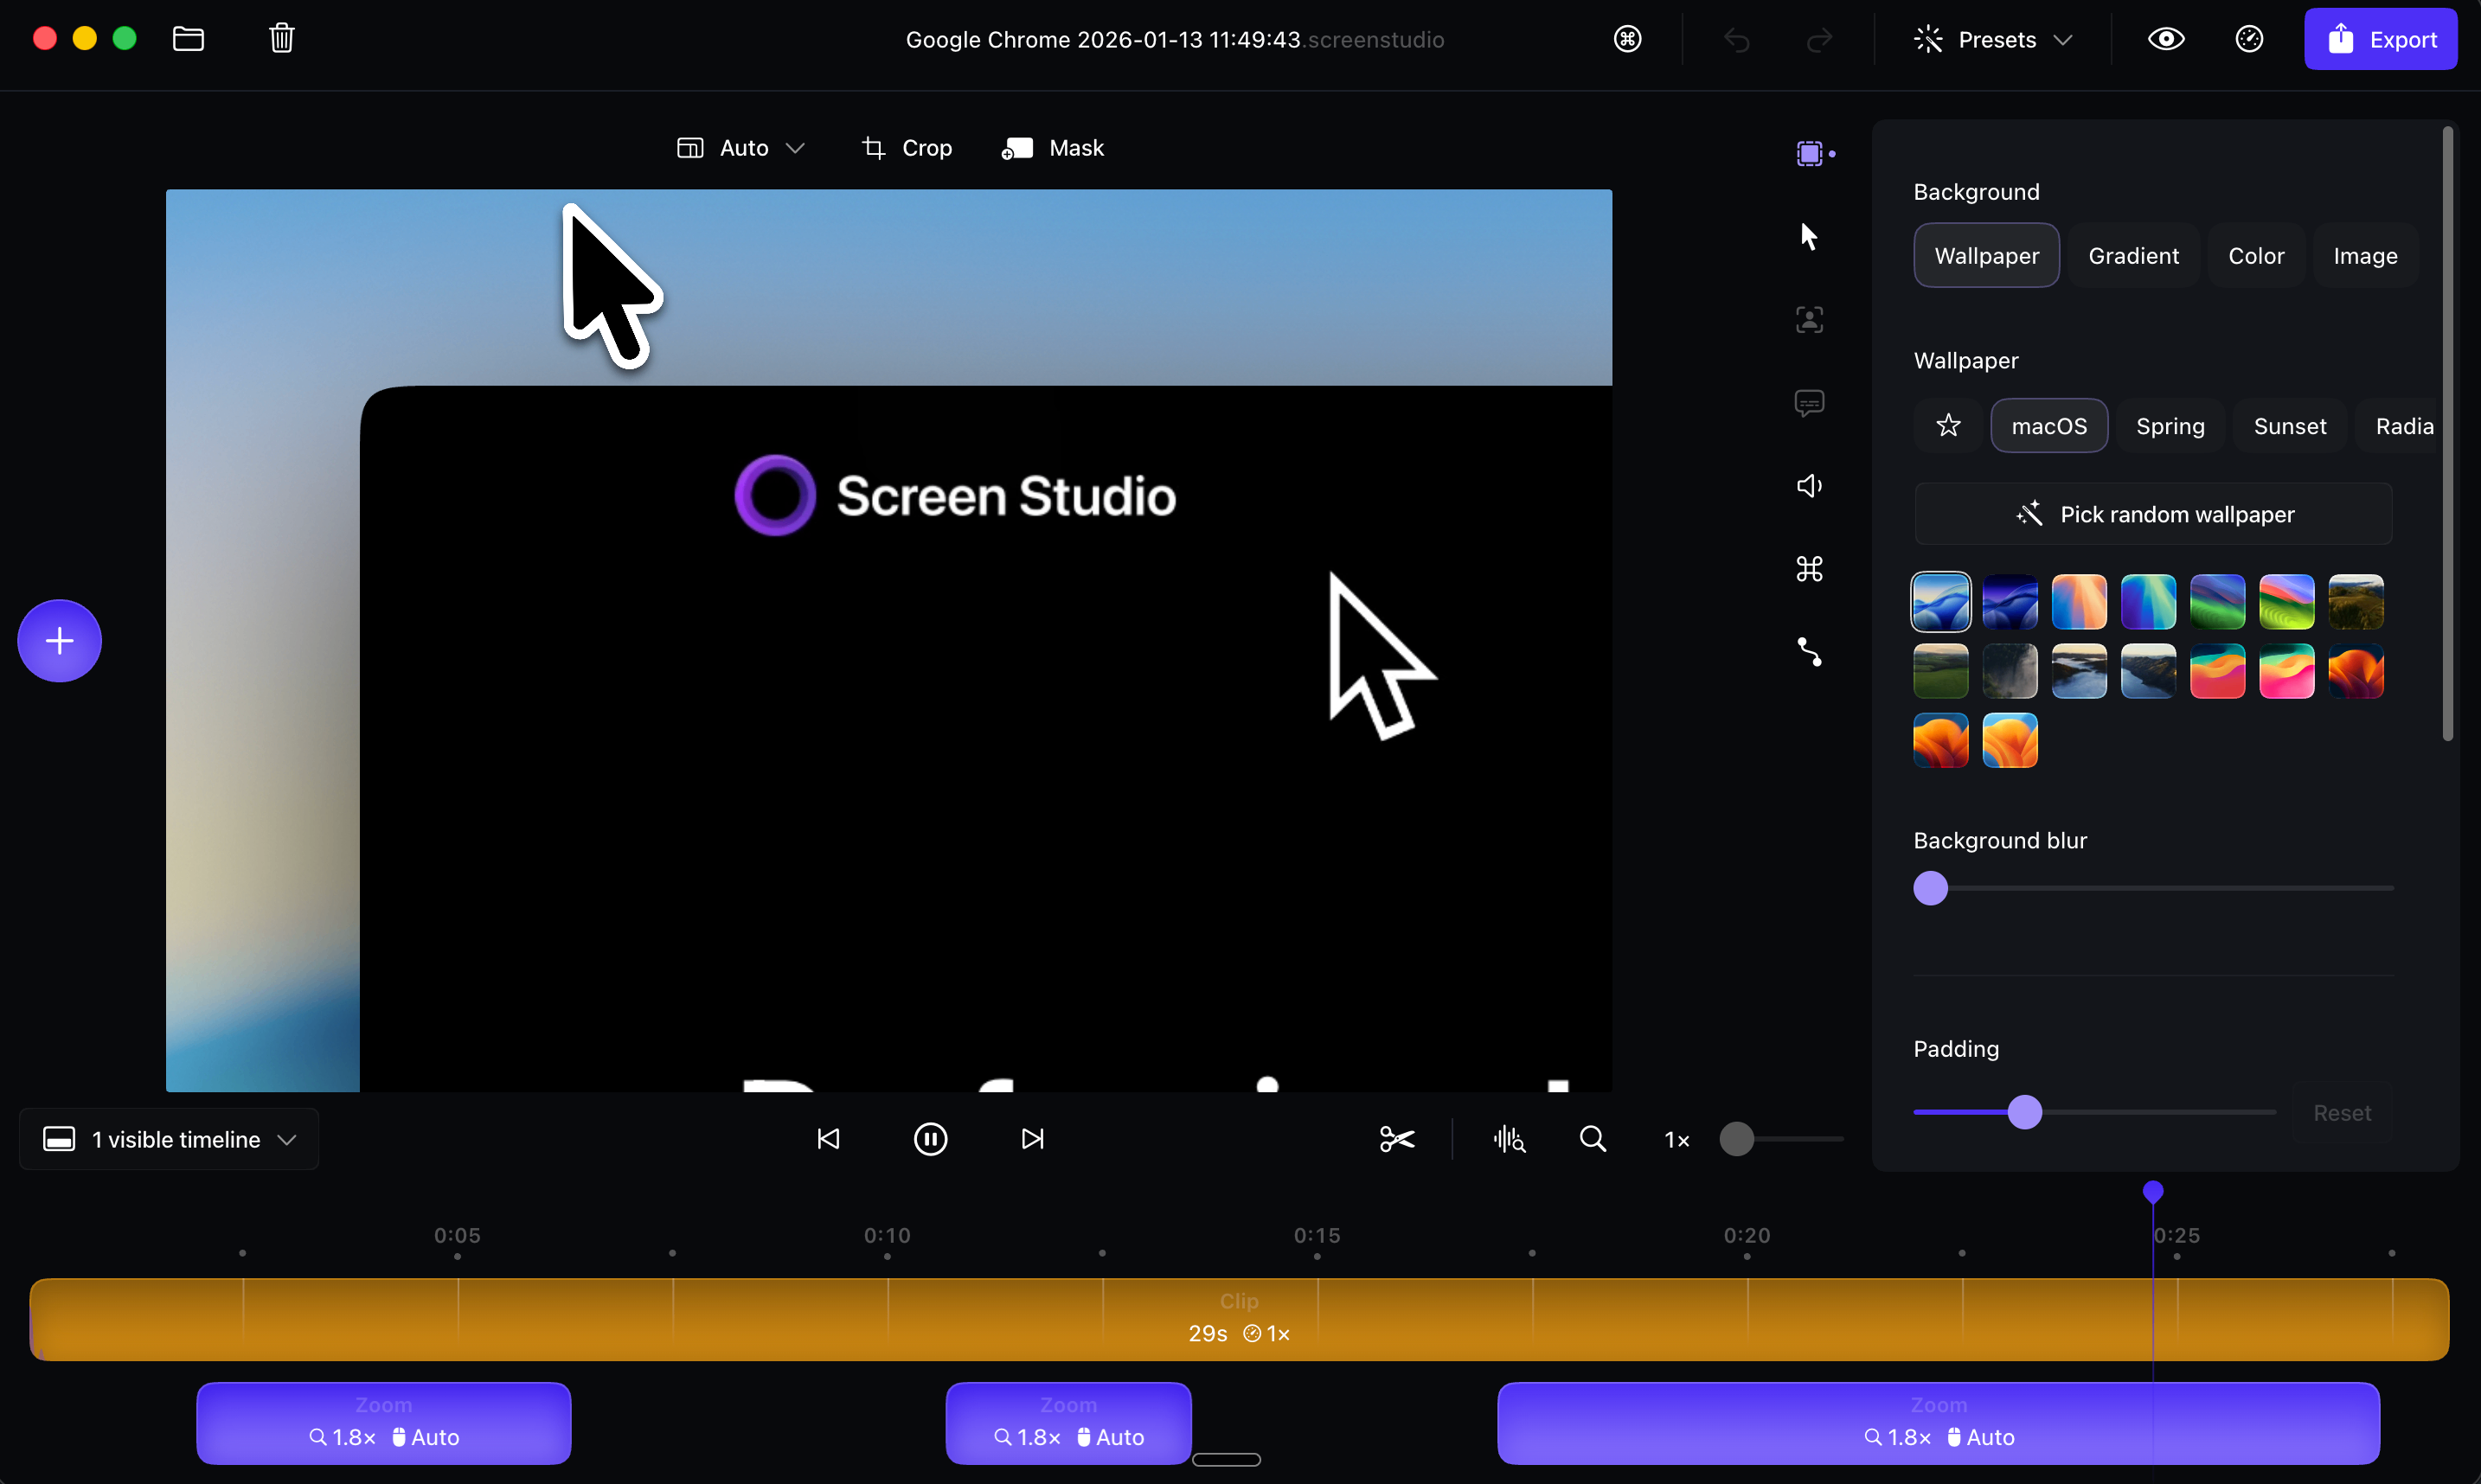
Task: Open the webcam framing settings icon
Action: click(x=1808, y=319)
